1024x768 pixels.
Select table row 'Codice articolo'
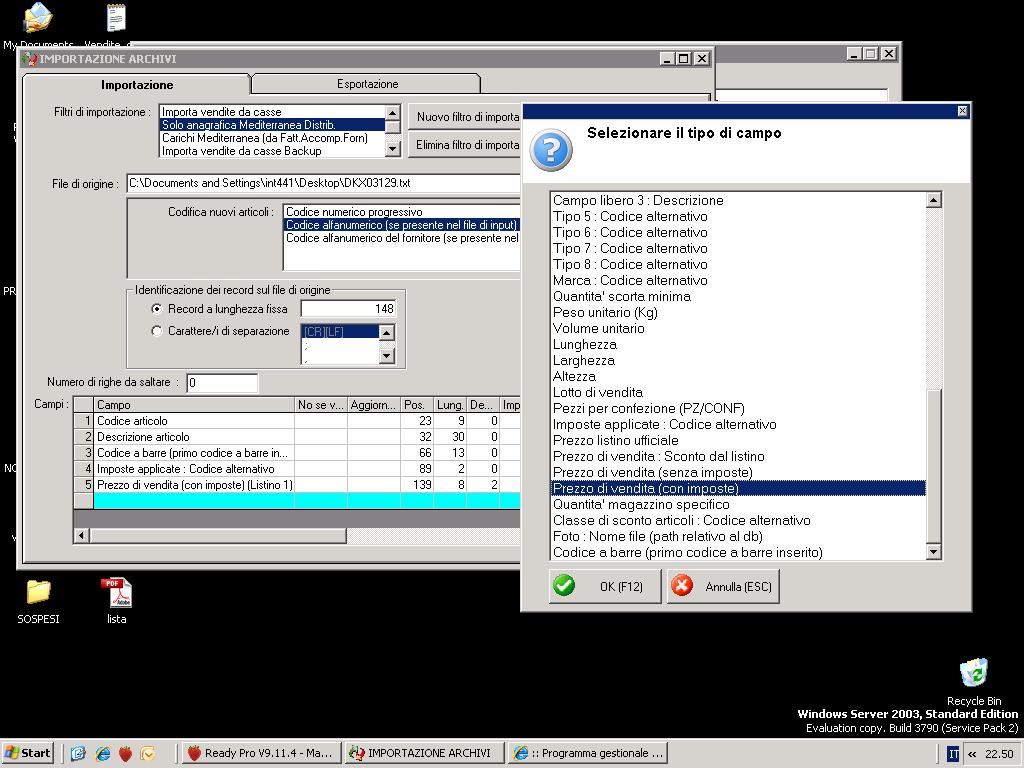(x=296, y=421)
